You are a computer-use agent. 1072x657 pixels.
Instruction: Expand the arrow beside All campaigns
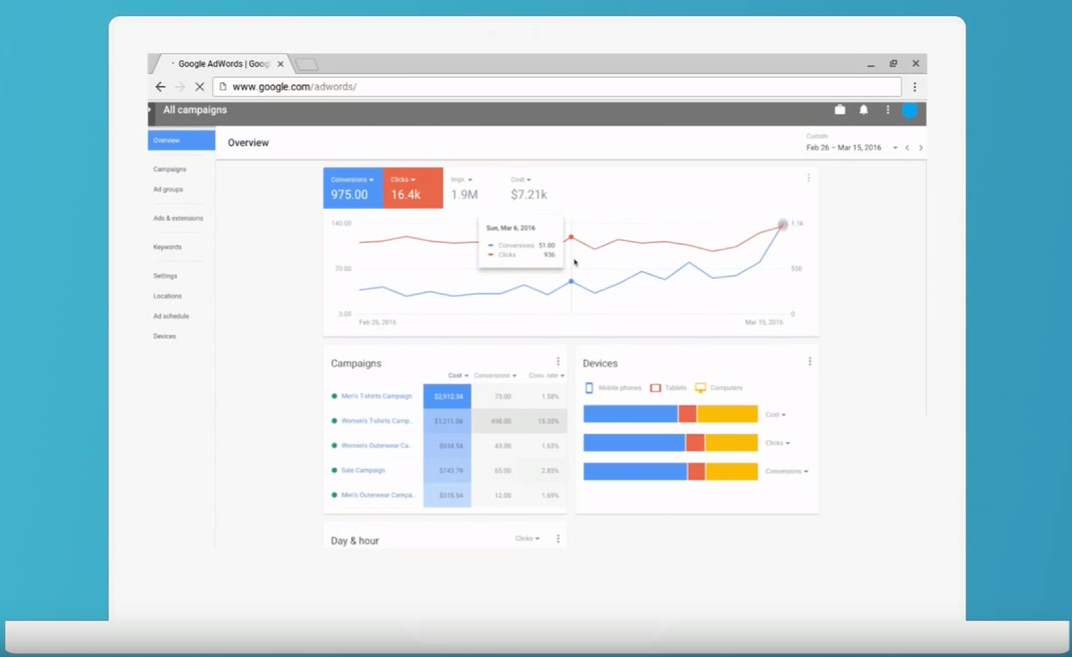tap(150, 109)
